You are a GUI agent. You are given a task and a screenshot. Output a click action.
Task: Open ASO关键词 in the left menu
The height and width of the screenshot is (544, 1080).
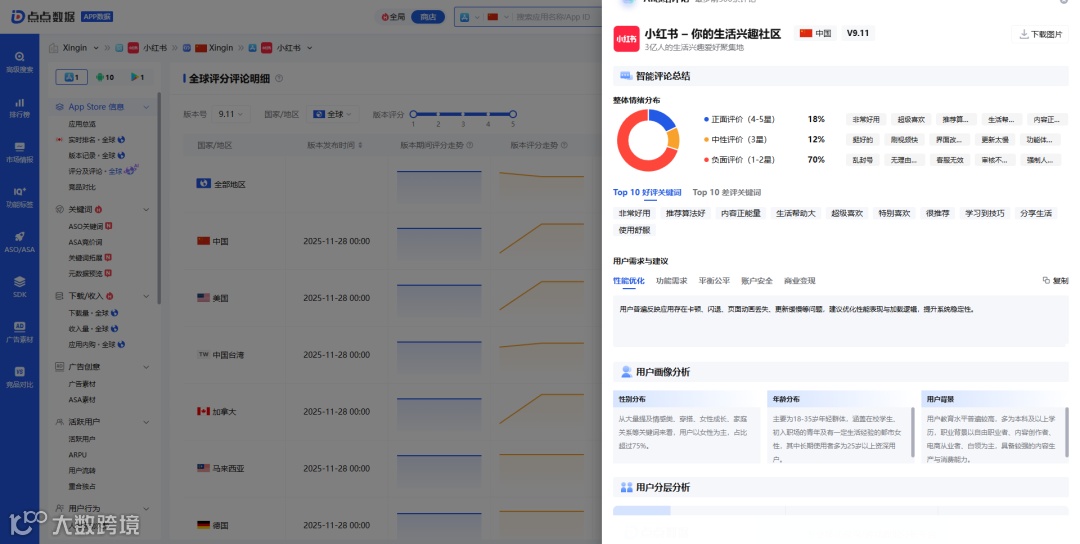90,226
